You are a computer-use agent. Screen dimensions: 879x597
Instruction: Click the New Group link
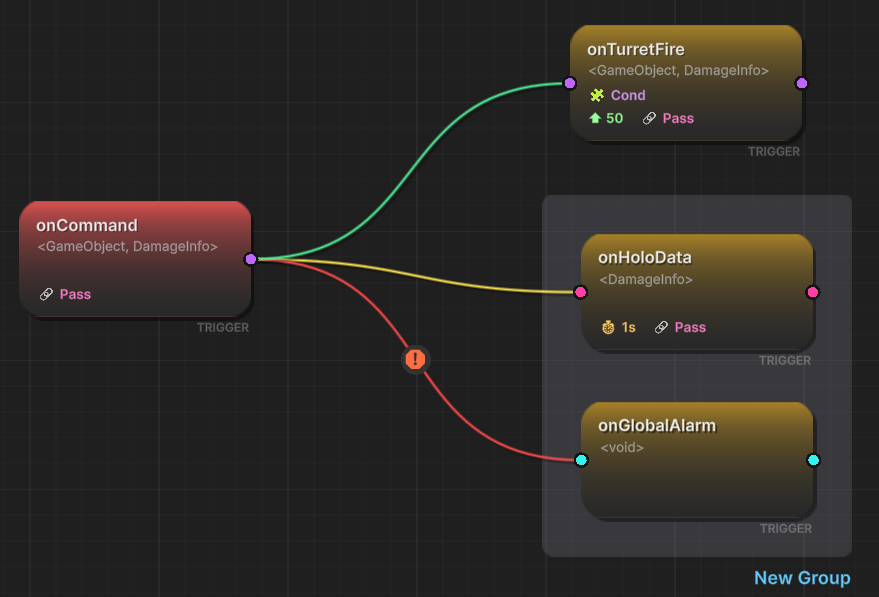click(x=802, y=578)
